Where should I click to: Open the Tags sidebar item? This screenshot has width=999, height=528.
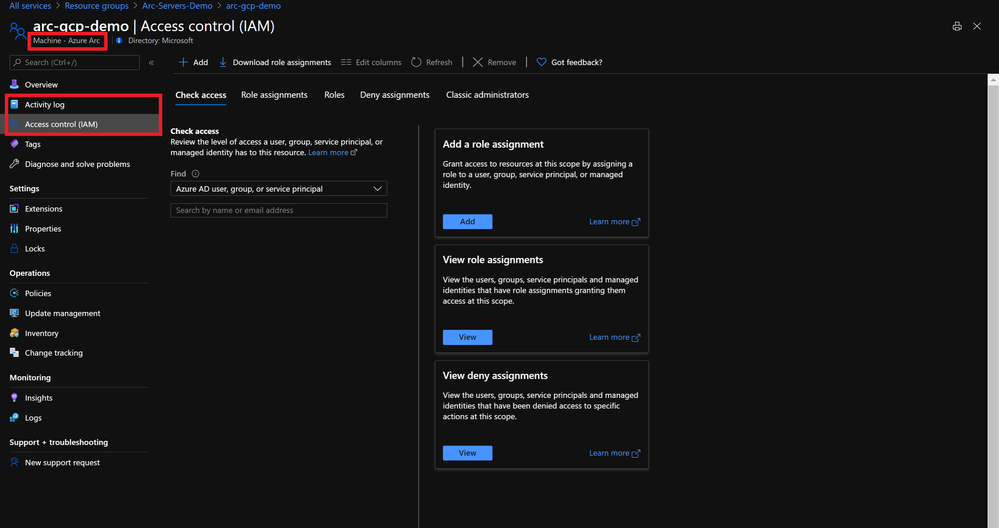coord(32,144)
